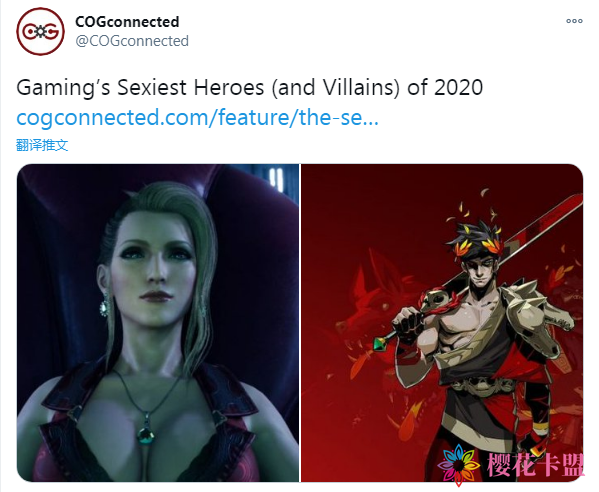Image resolution: width=599 pixels, height=492 pixels.
Task: Open the @COGconnected handle link
Action: tap(132, 41)
